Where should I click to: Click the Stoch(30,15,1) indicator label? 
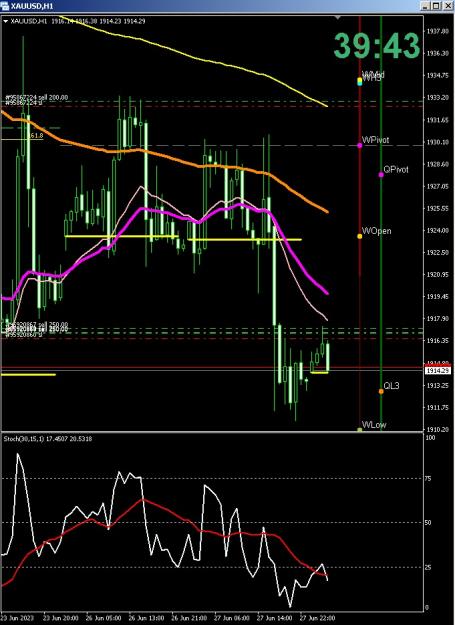(48, 439)
